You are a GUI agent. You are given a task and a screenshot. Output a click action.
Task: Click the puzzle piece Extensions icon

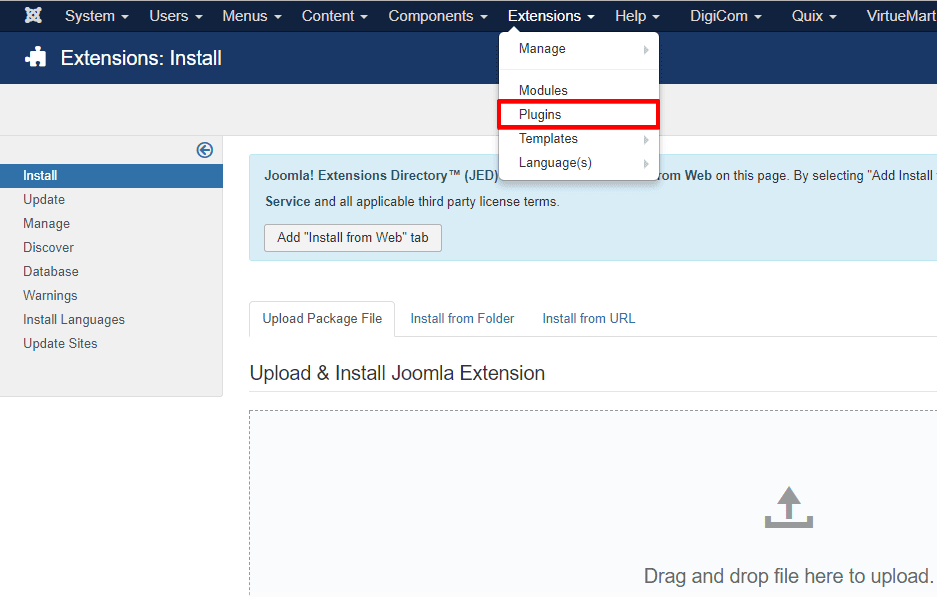coord(36,58)
